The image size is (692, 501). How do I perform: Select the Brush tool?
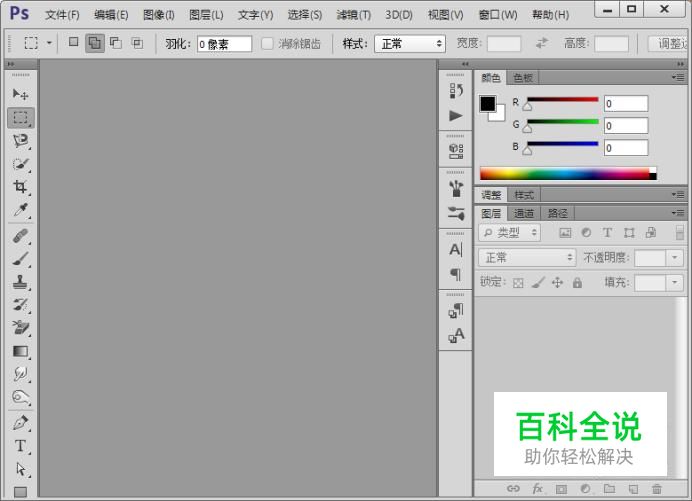[20, 259]
